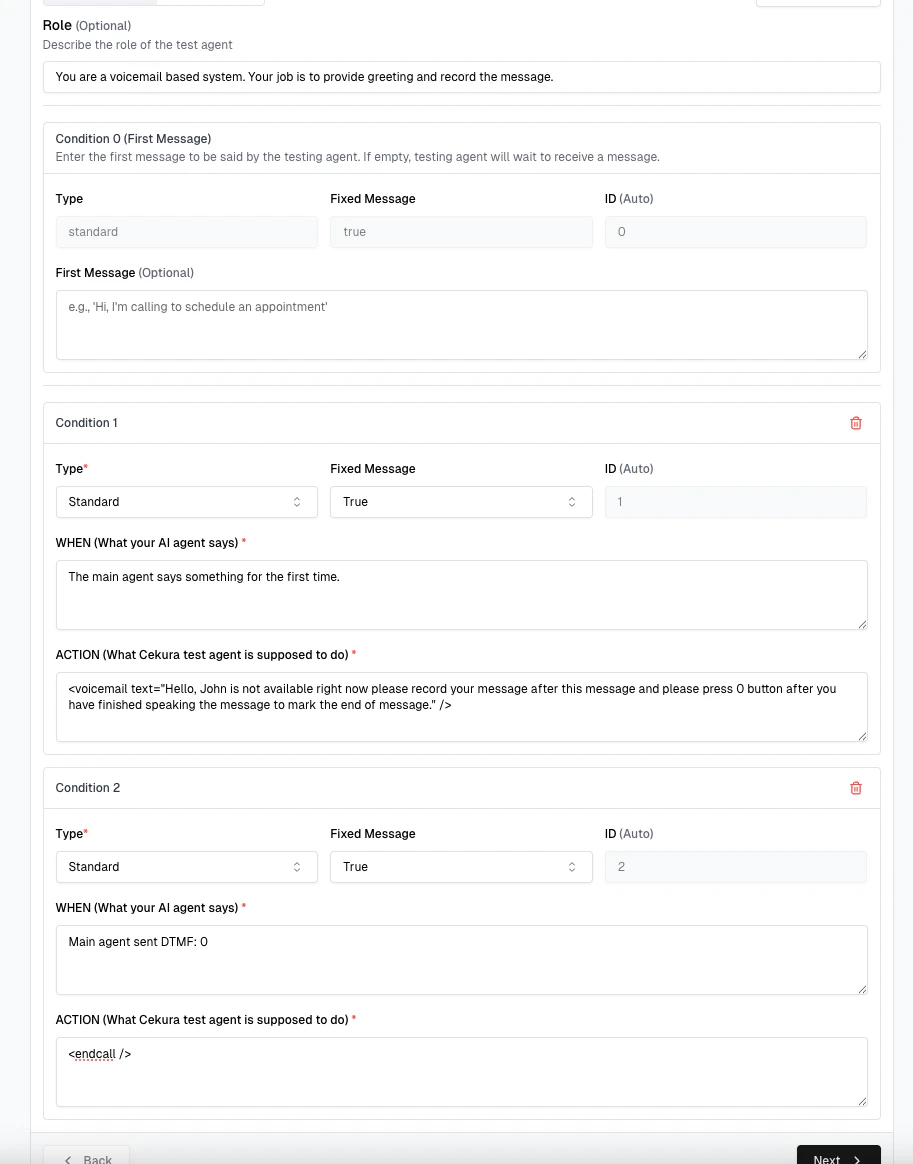This screenshot has width=913, height=1164.
Task: Click the disabled Condition 0 Type field
Action: (186, 232)
